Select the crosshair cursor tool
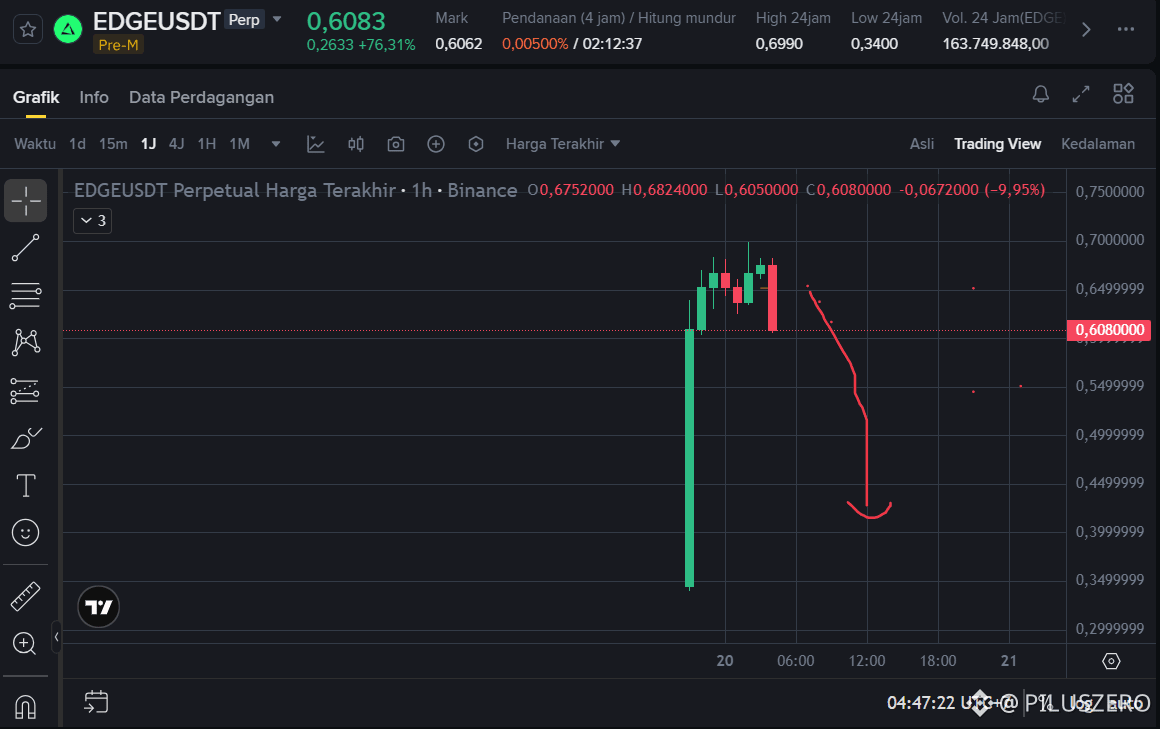The image size is (1160, 729). (26, 201)
